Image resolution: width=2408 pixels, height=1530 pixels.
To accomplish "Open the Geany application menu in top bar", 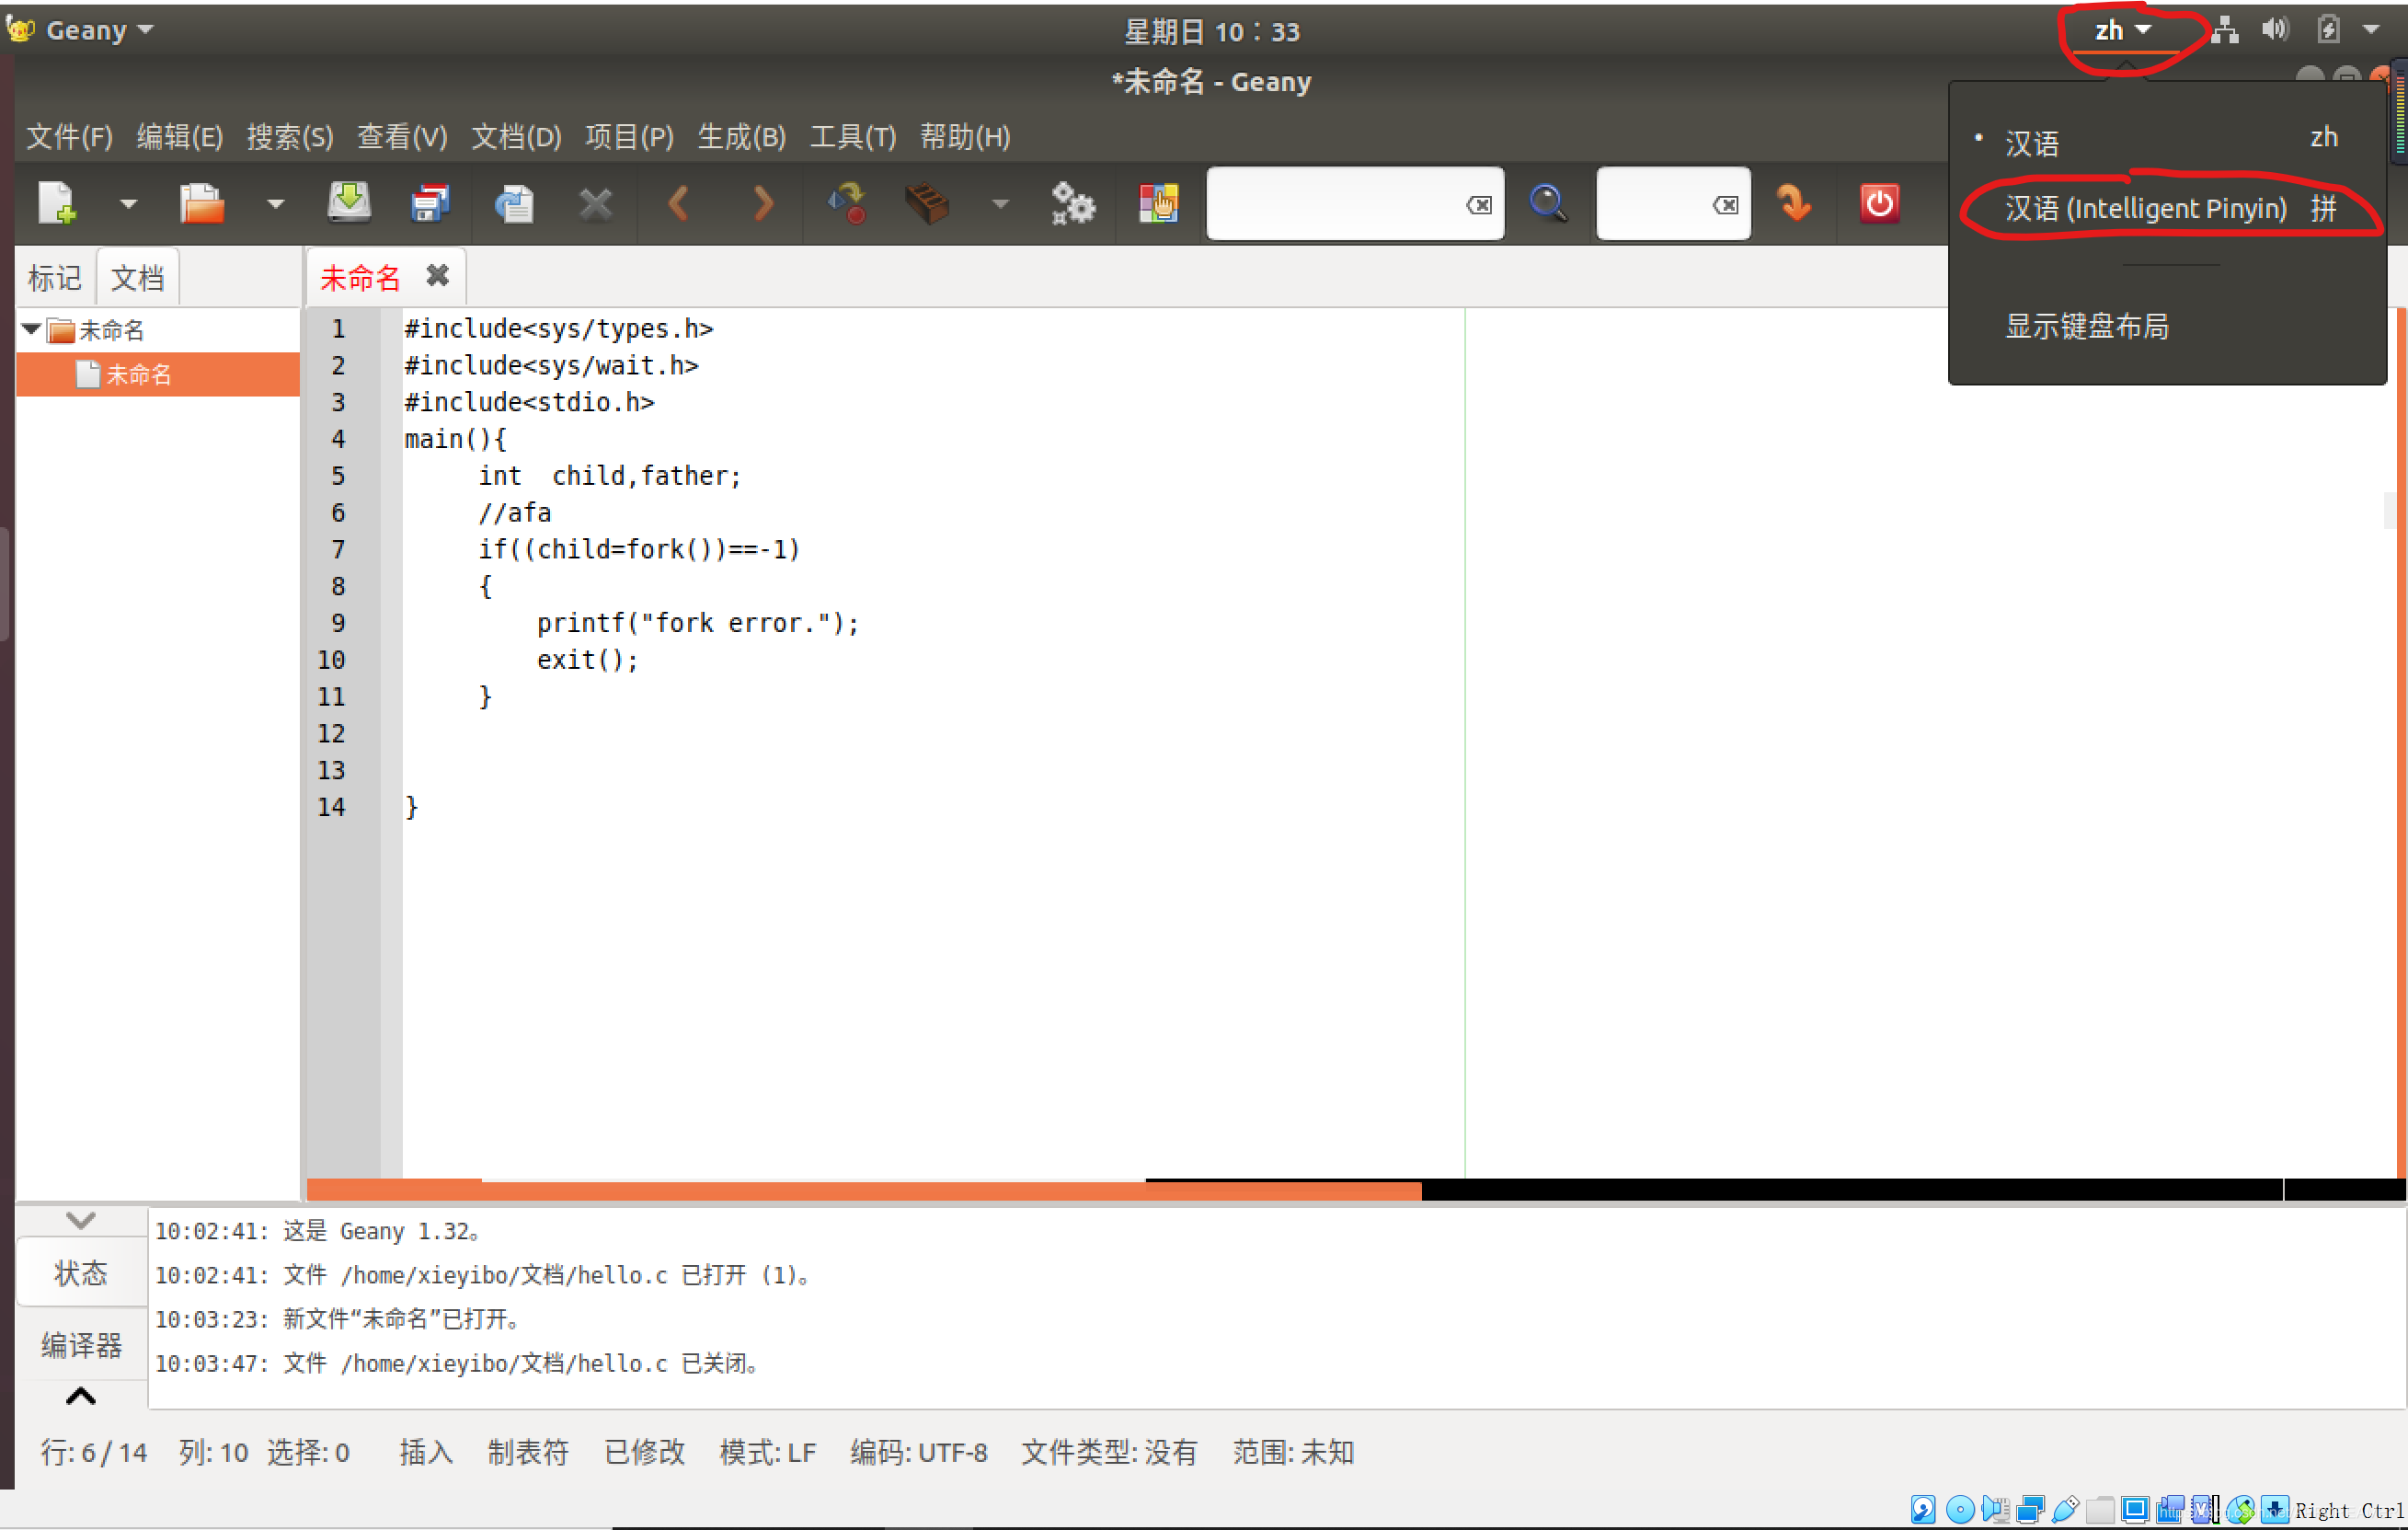I will pos(82,30).
